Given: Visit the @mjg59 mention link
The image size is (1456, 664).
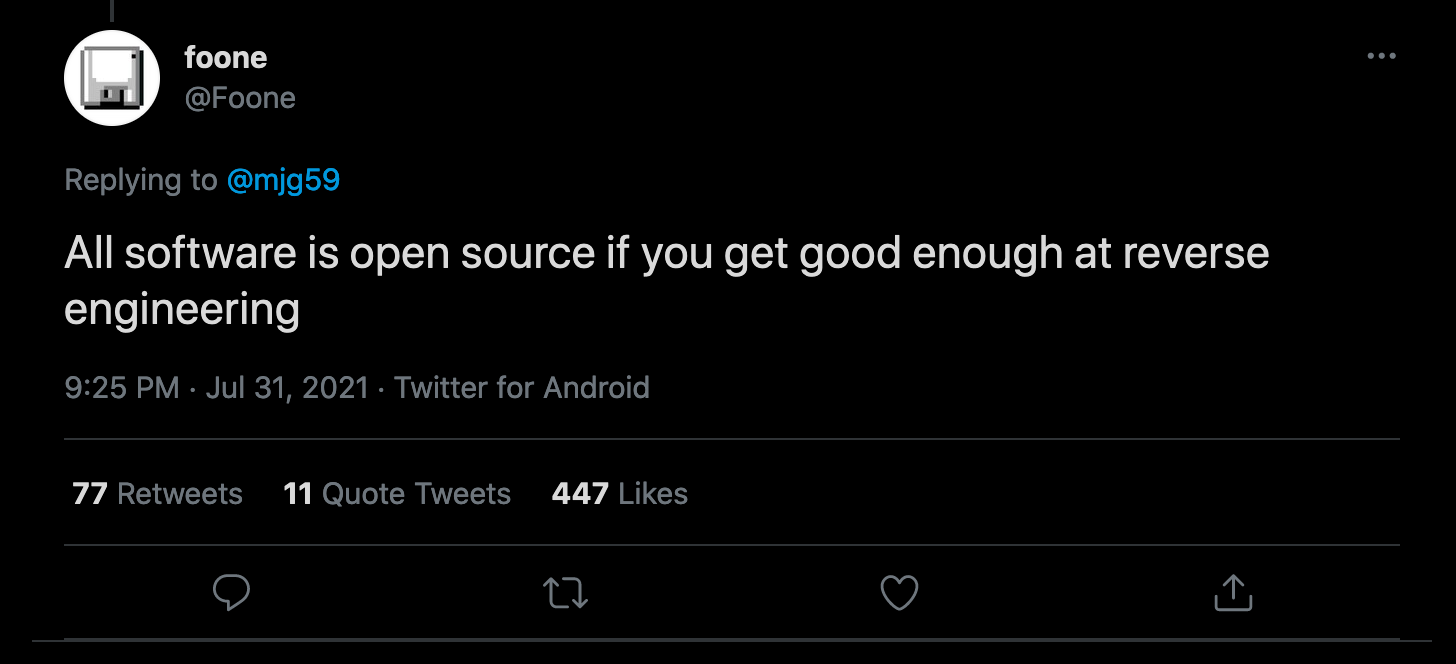Looking at the screenshot, I should [283, 180].
